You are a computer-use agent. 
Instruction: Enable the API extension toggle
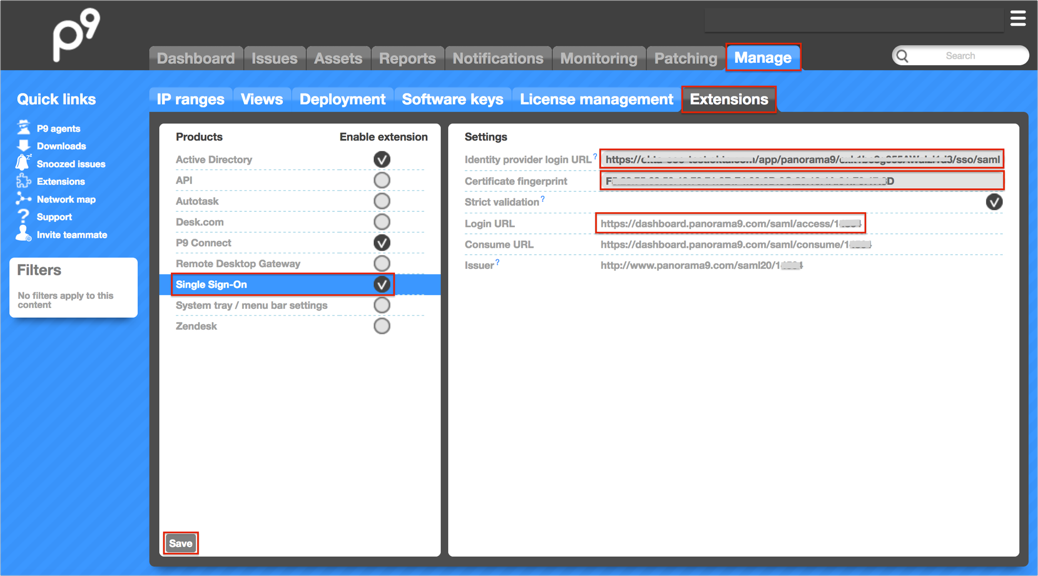click(382, 181)
